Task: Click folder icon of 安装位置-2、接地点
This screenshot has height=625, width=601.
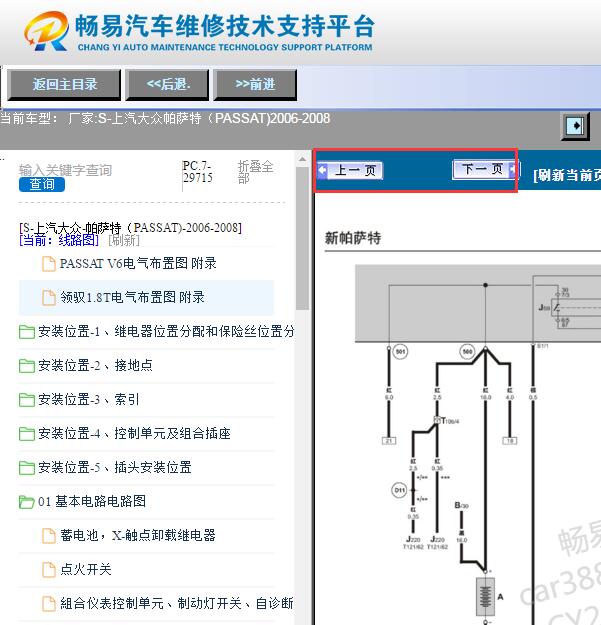Action: 27,366
